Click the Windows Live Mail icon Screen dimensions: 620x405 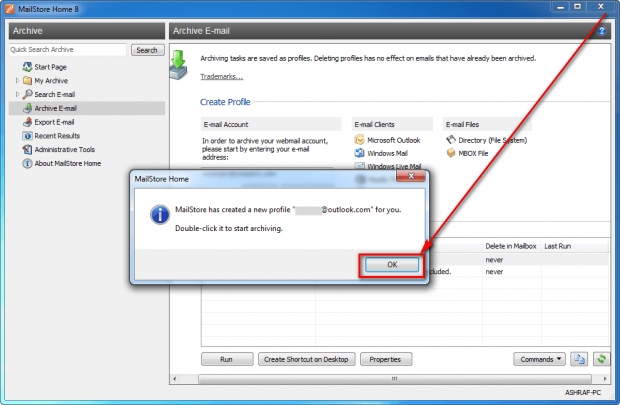coord(359,166)
